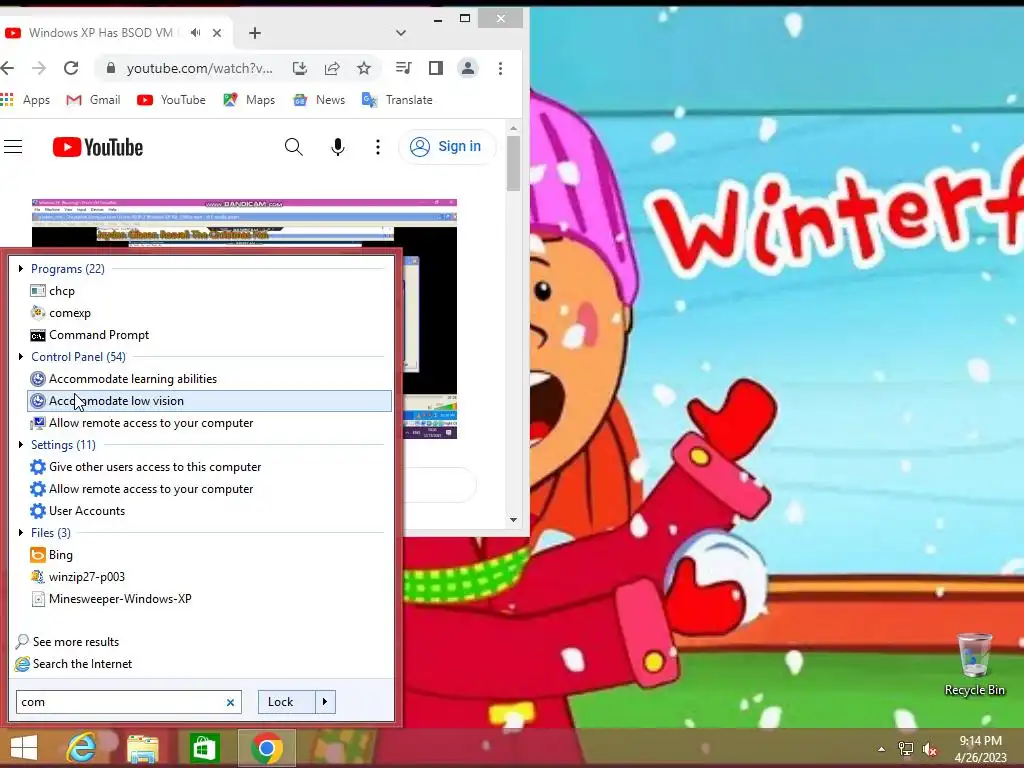Click the install app icon in address bar
1024x768 pixels.
pos(300,68)
